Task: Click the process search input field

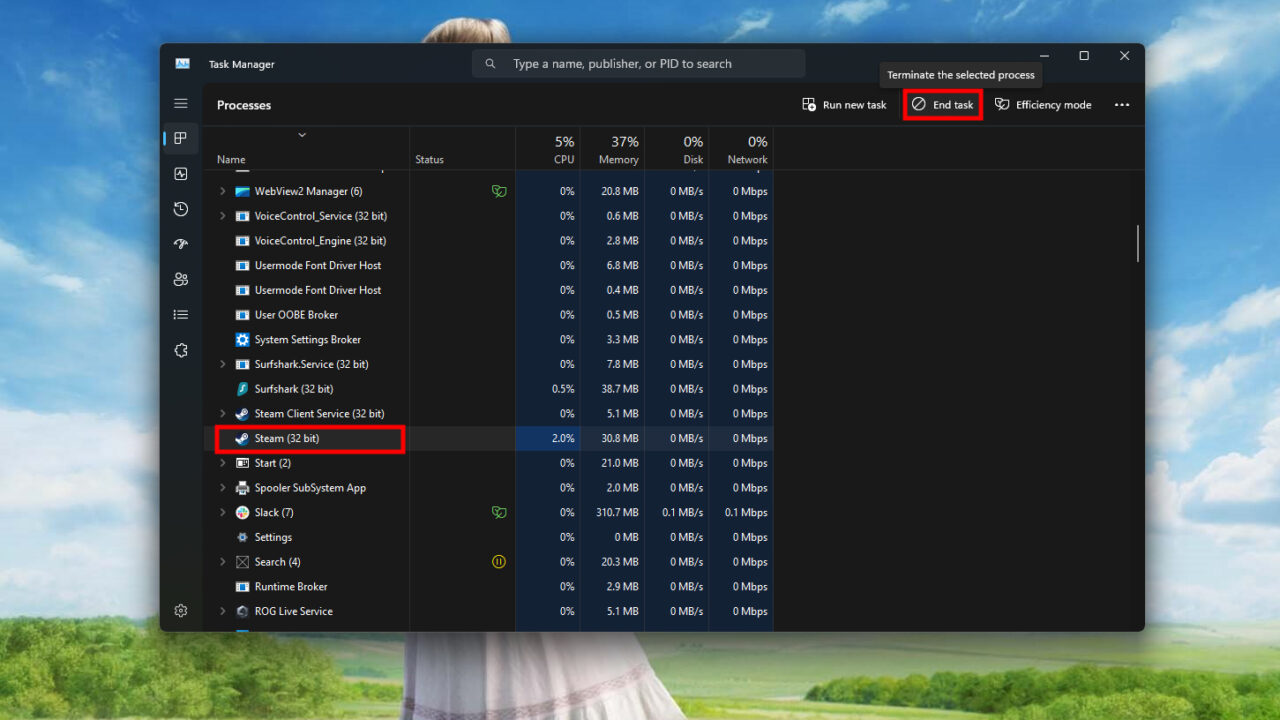Action: coord(638,63)
